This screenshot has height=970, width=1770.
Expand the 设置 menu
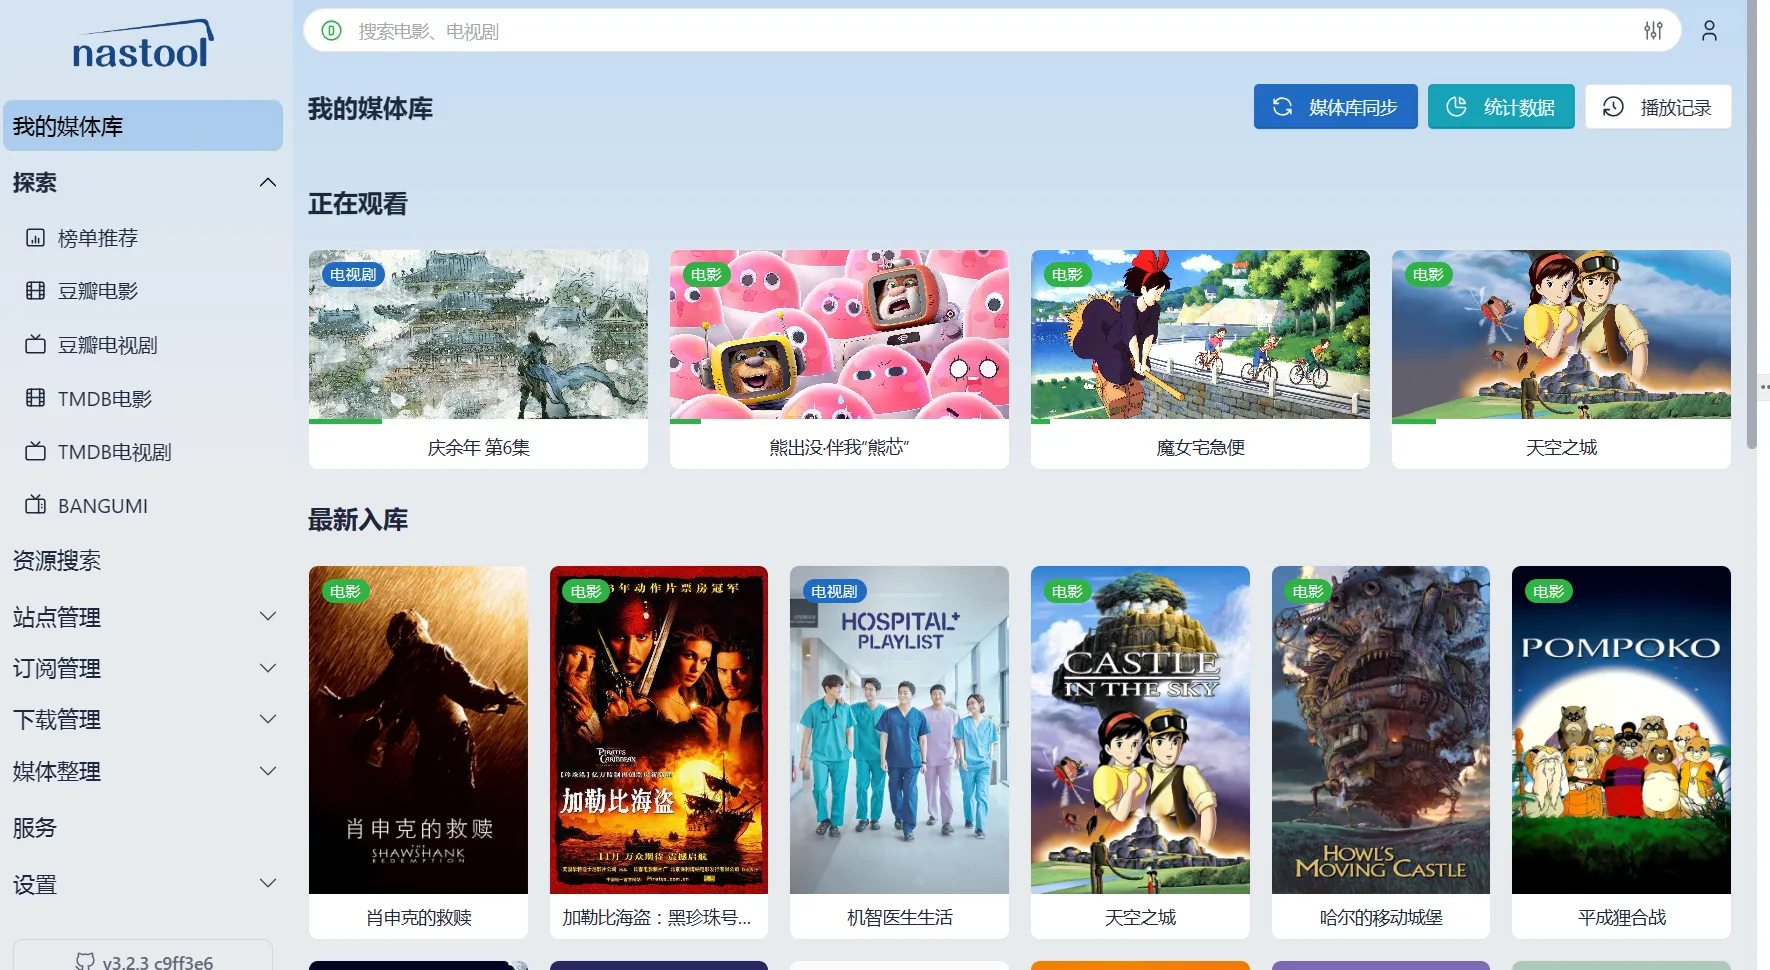[x=268, y=883]
